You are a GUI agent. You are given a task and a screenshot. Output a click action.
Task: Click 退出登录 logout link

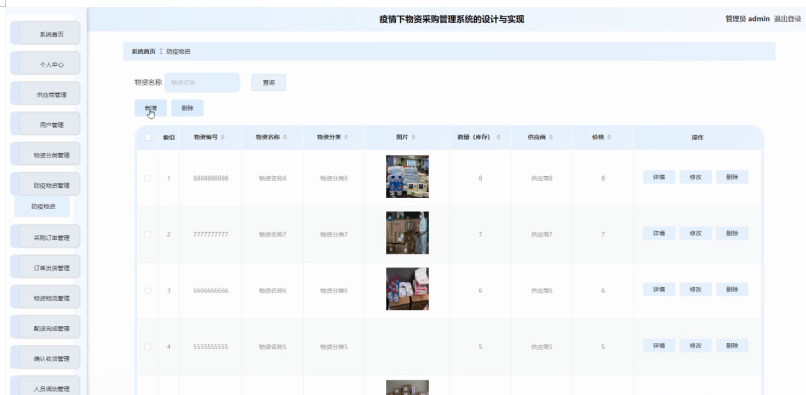tap(787, 19)
